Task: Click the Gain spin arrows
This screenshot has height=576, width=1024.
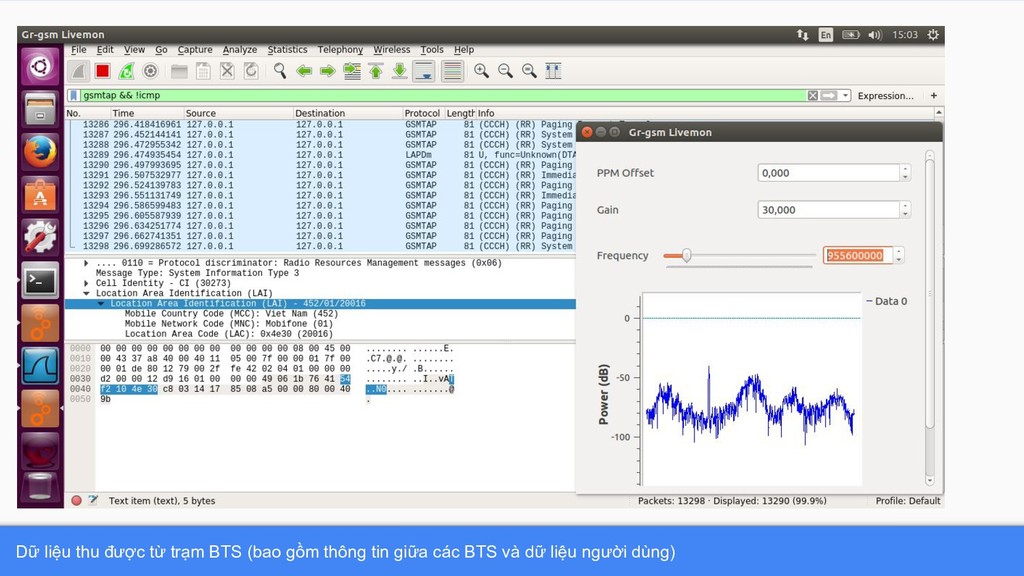Action: pos(905,210)
